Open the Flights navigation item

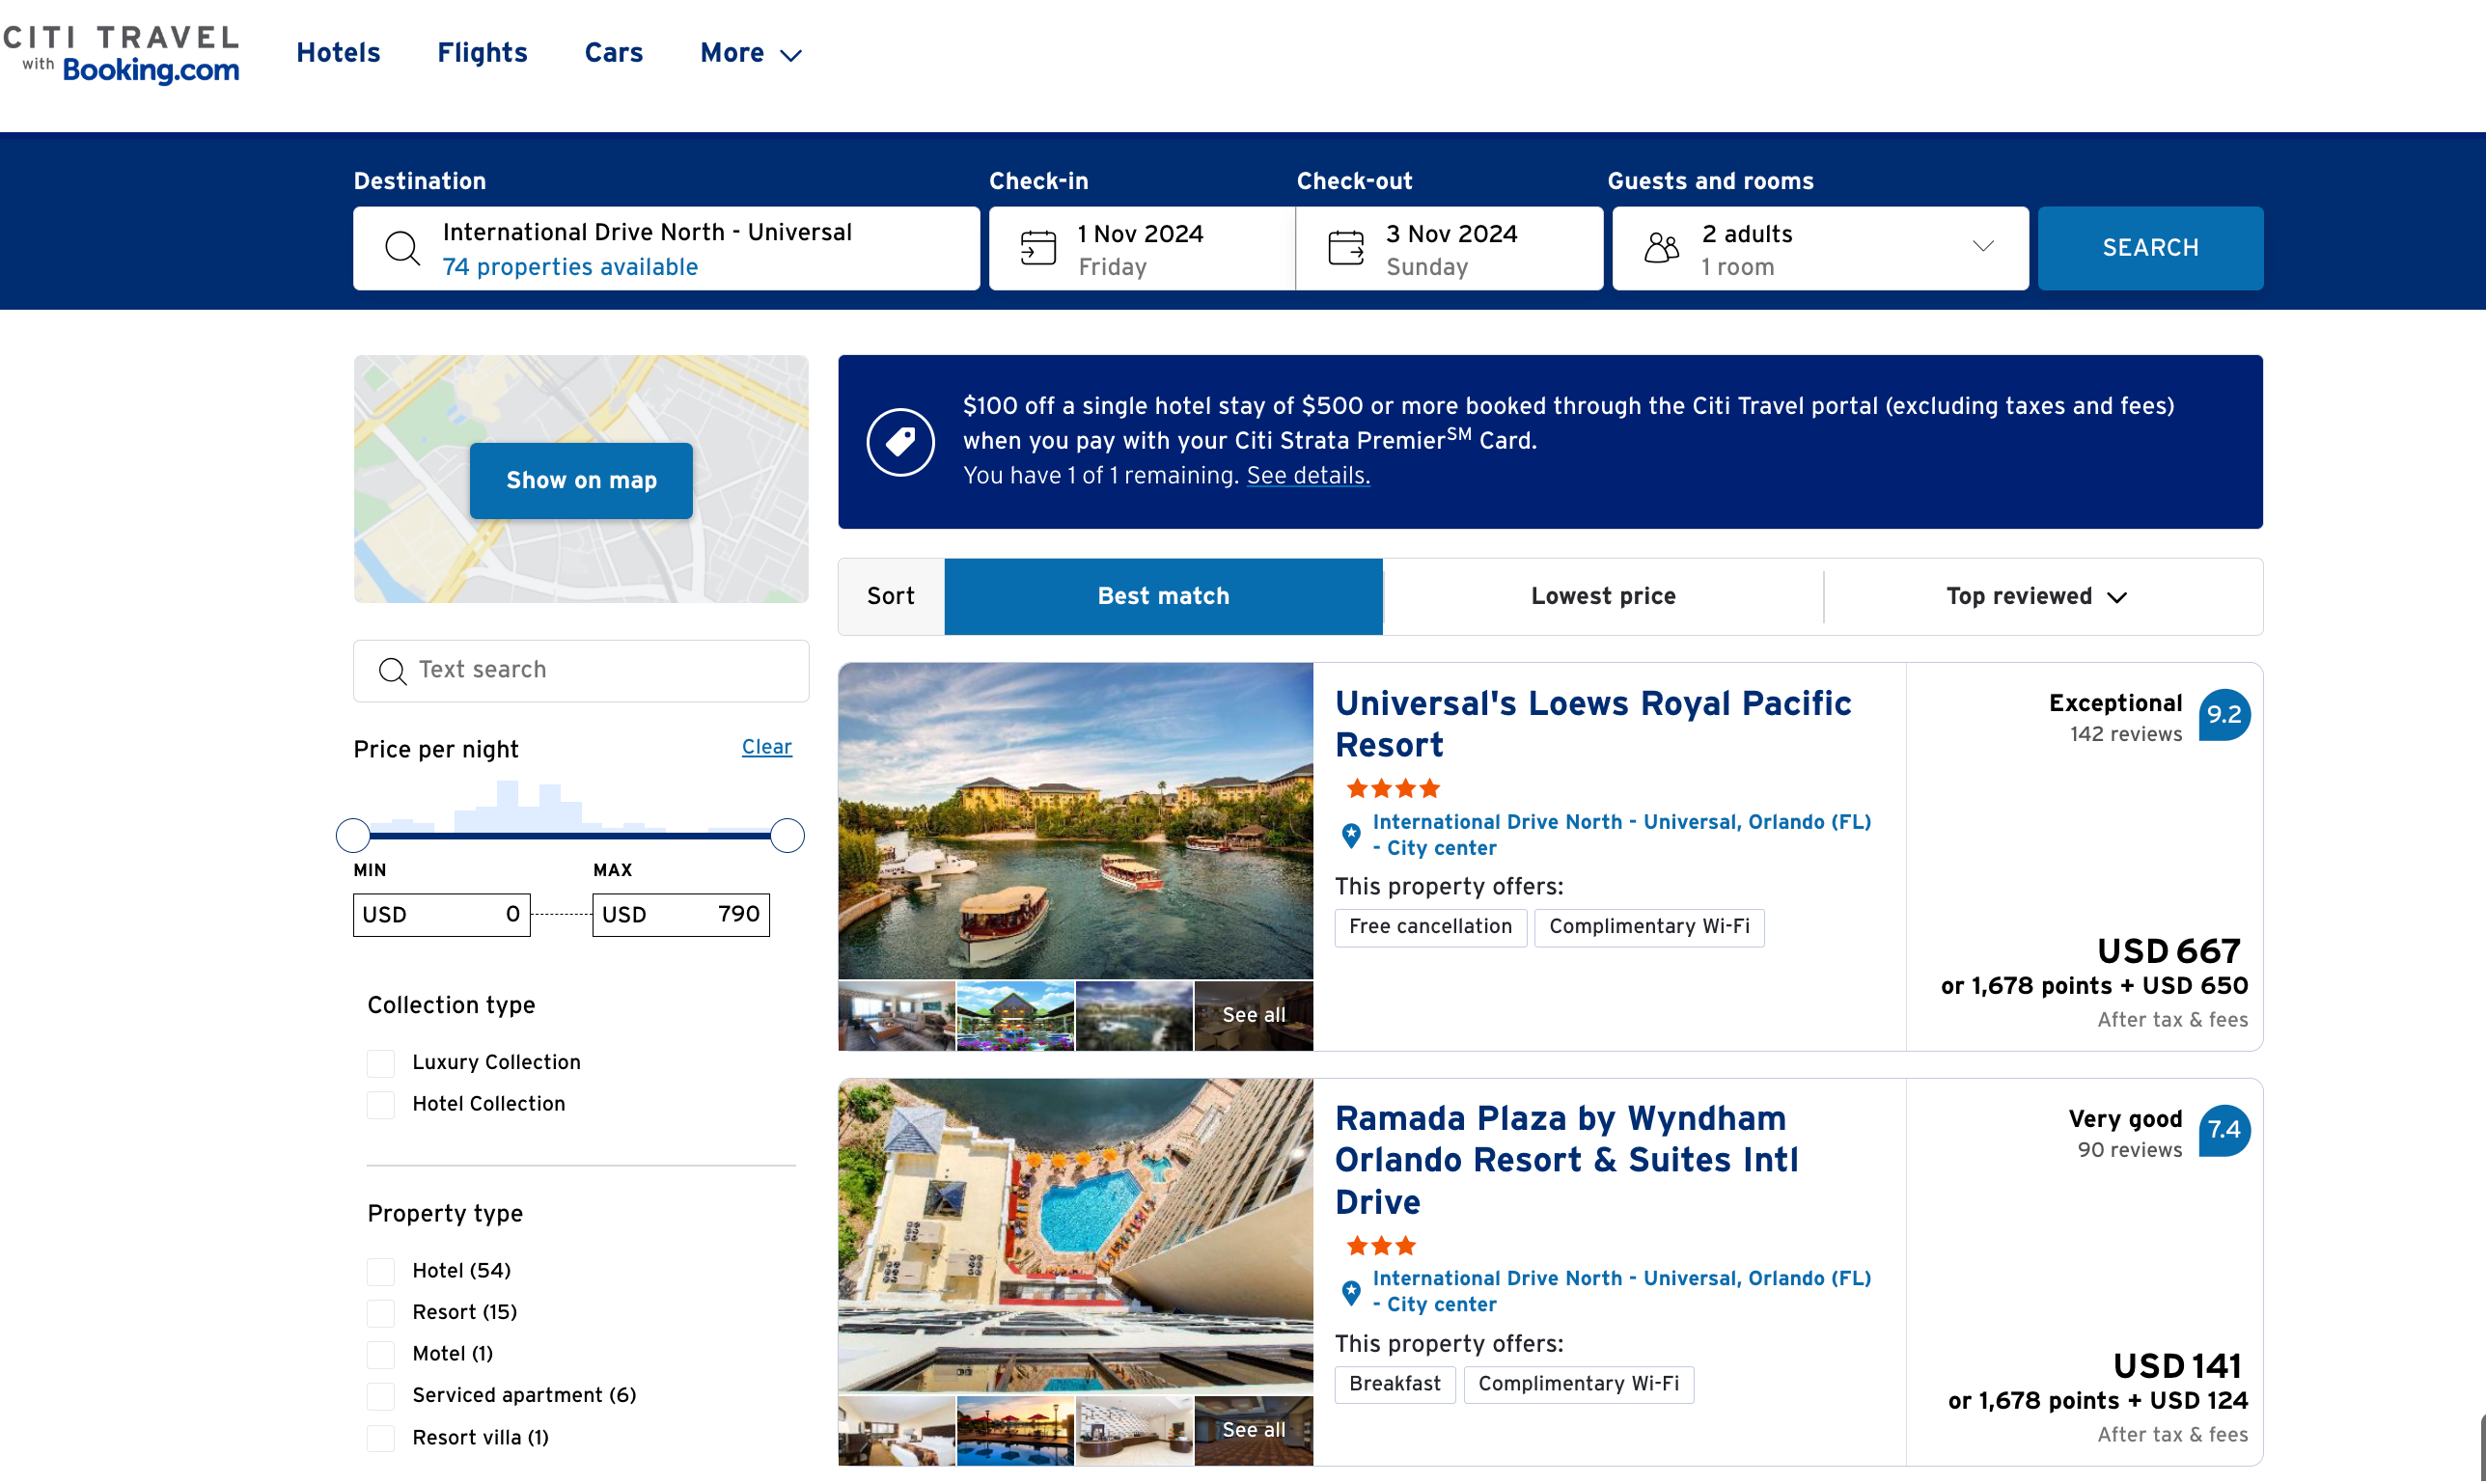point(482,53)
